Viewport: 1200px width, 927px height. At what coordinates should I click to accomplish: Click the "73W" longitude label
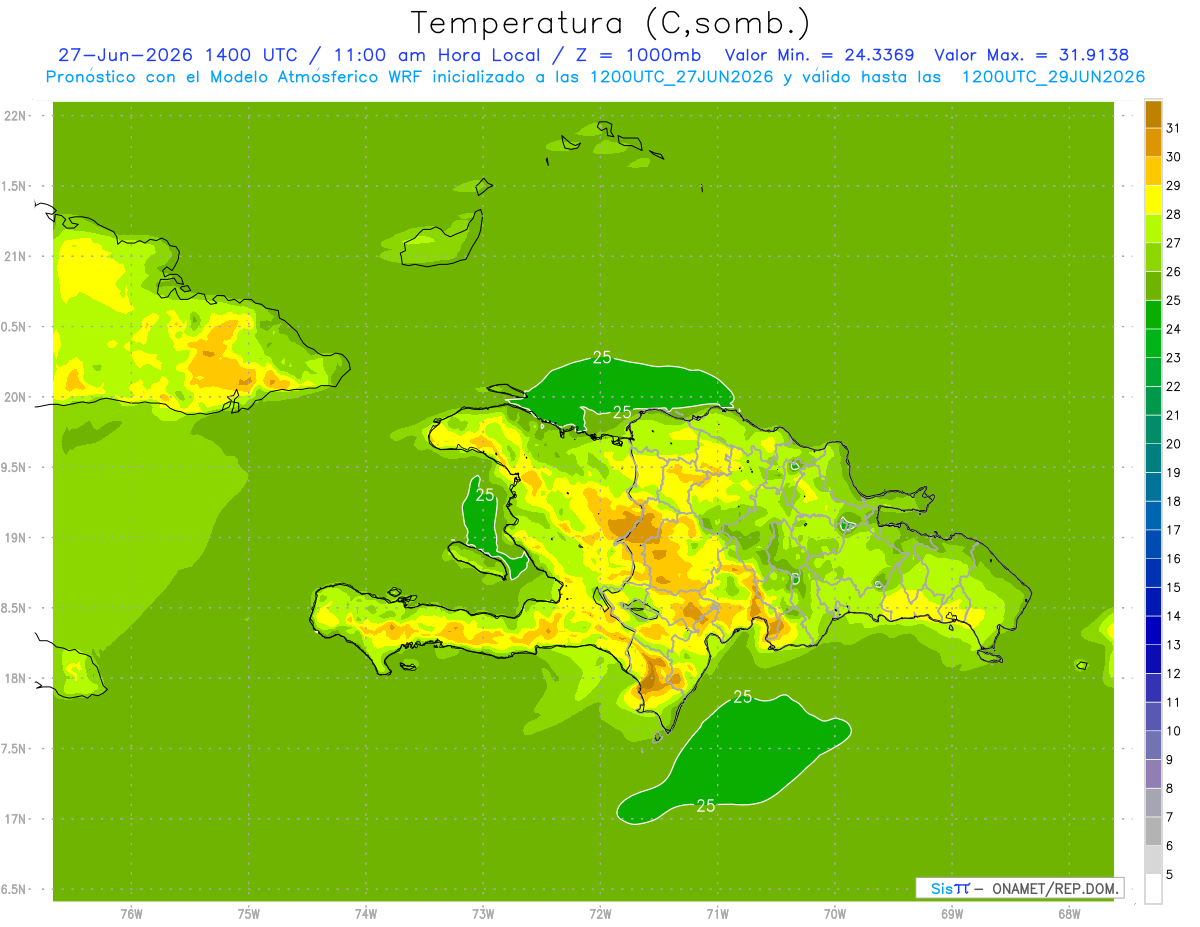(483, 914)
